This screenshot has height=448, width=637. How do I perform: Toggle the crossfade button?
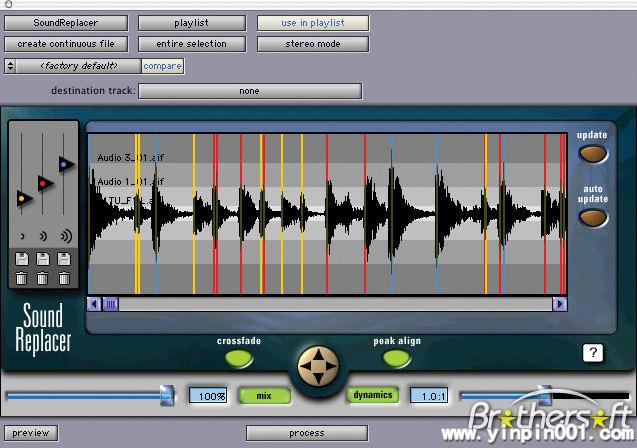(238, 358)
